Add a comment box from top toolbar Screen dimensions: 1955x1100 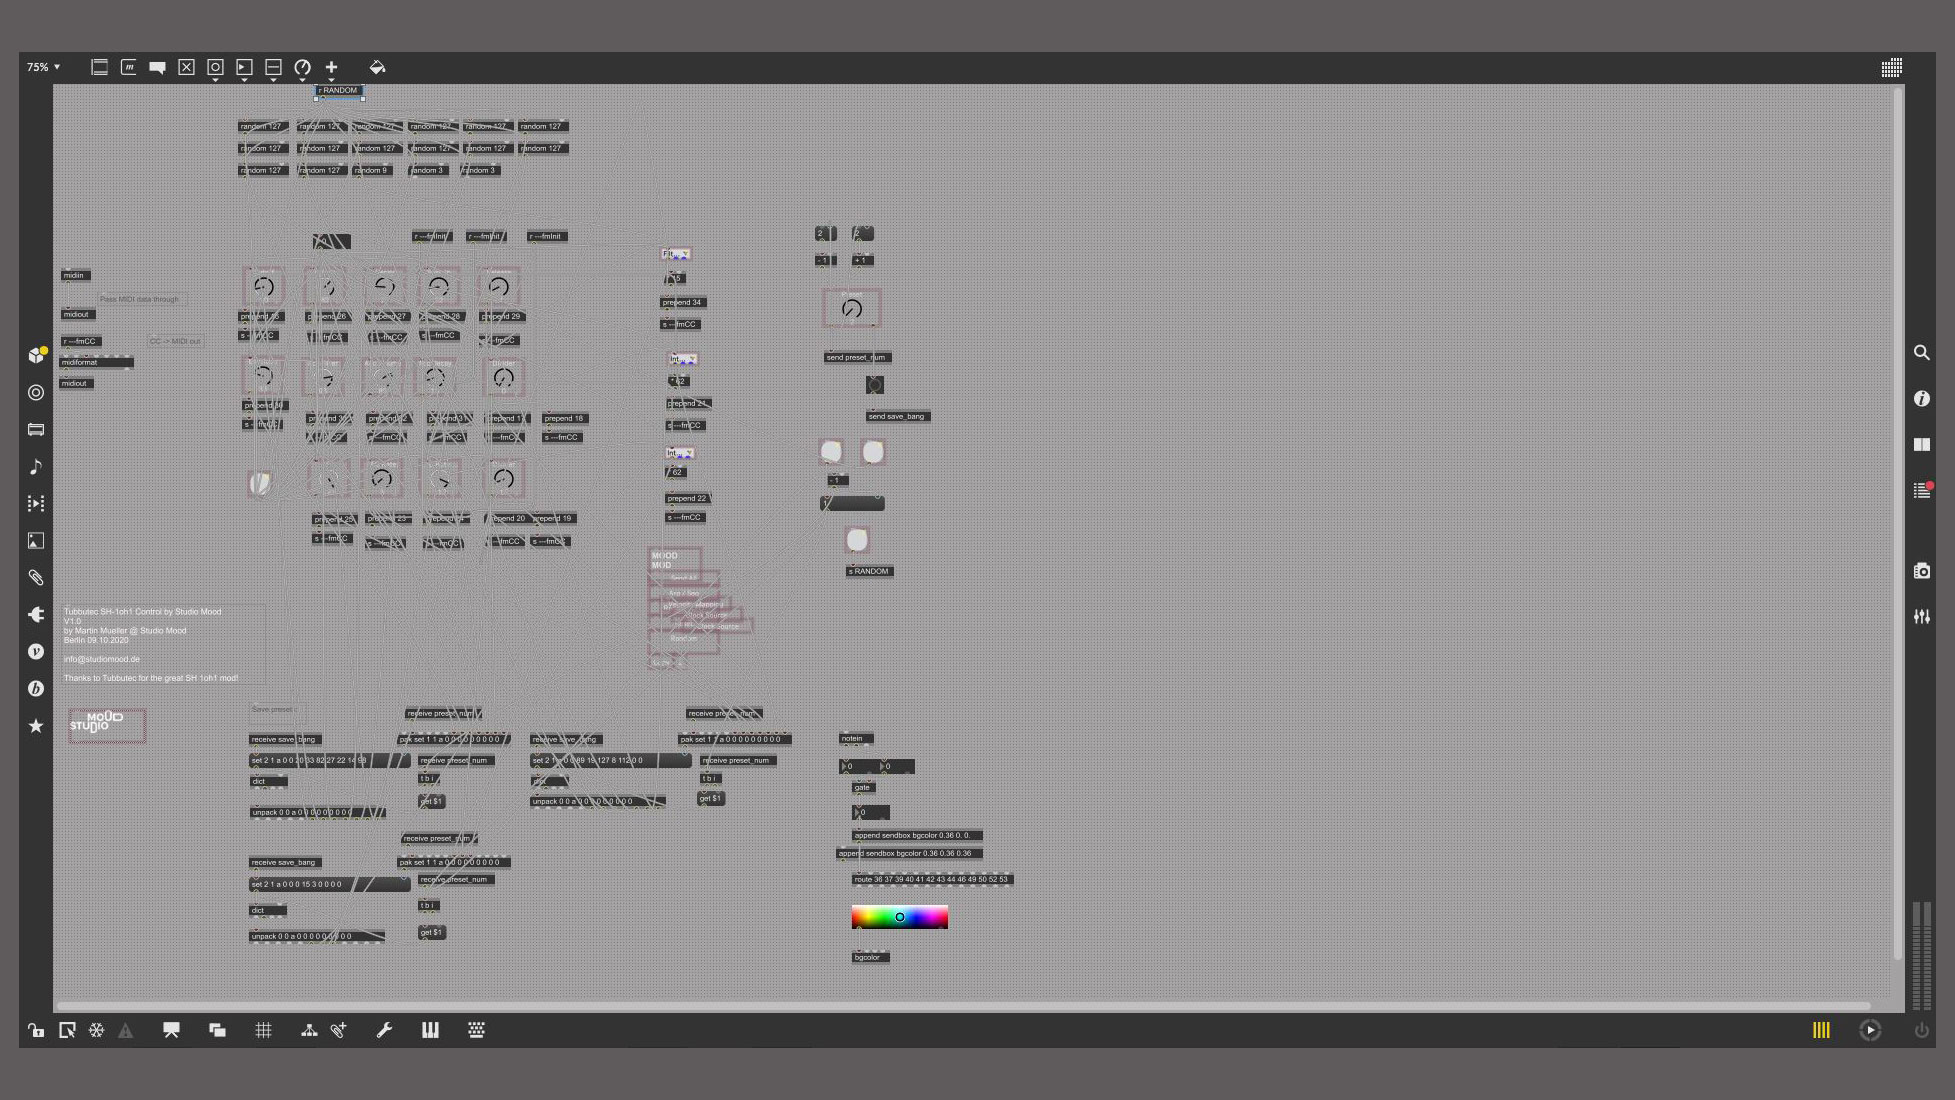click(157, 67)
